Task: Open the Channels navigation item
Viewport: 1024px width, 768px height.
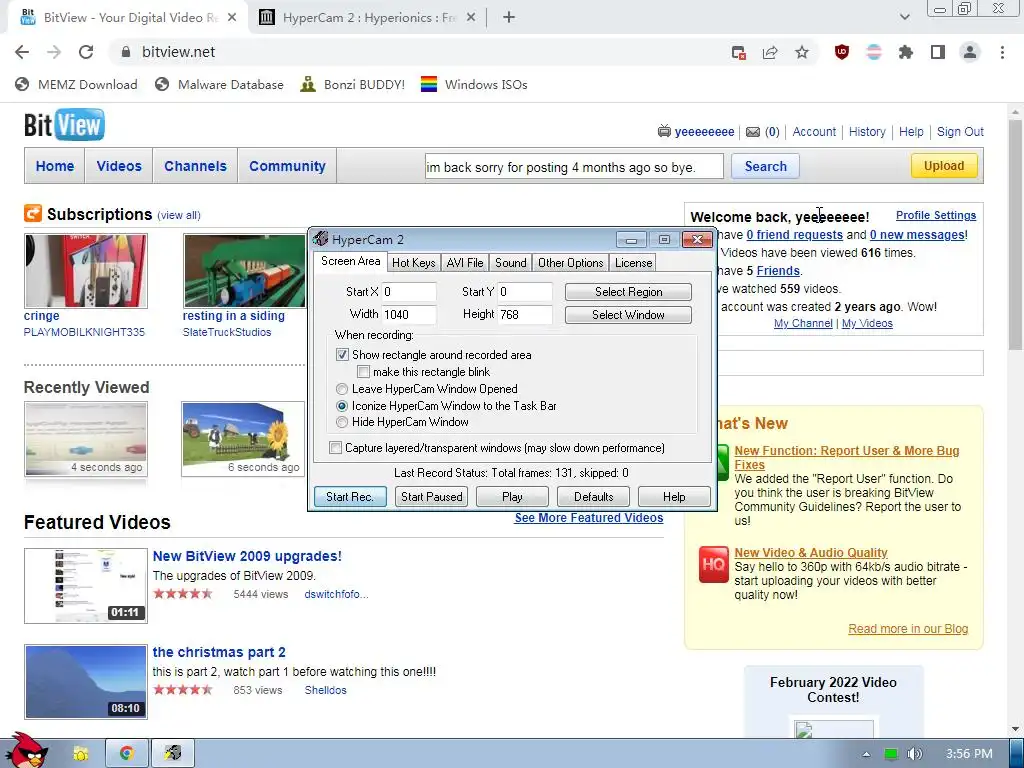Action: tap(195, 167)
